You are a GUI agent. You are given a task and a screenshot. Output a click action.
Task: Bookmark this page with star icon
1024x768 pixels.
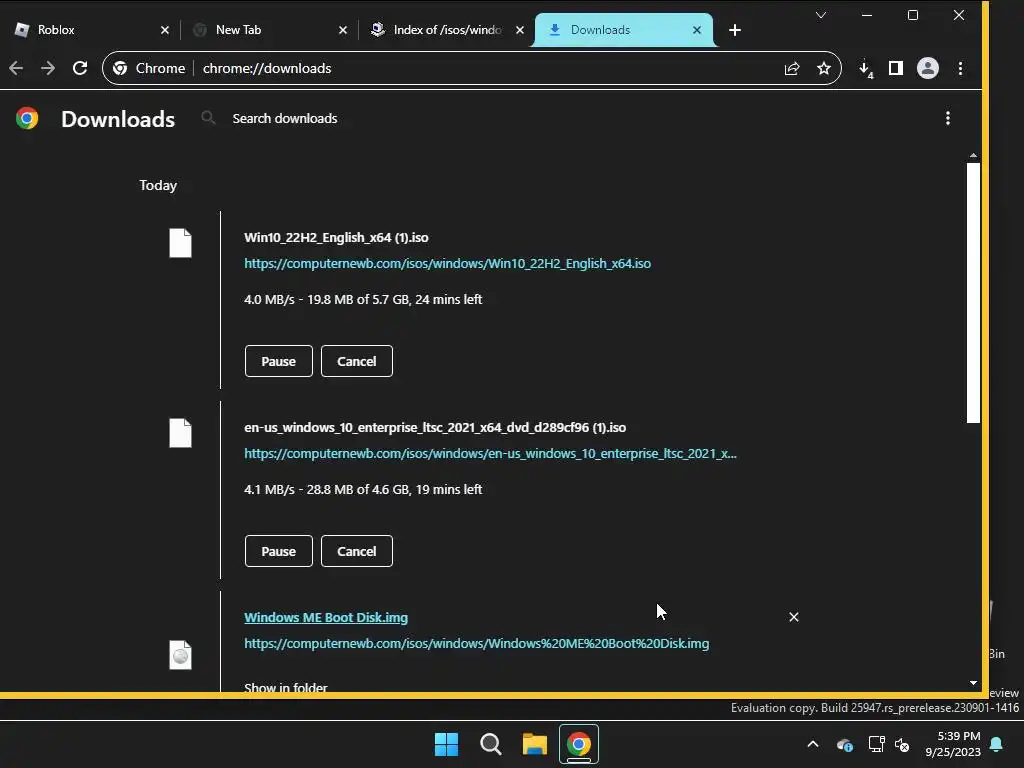824,68
